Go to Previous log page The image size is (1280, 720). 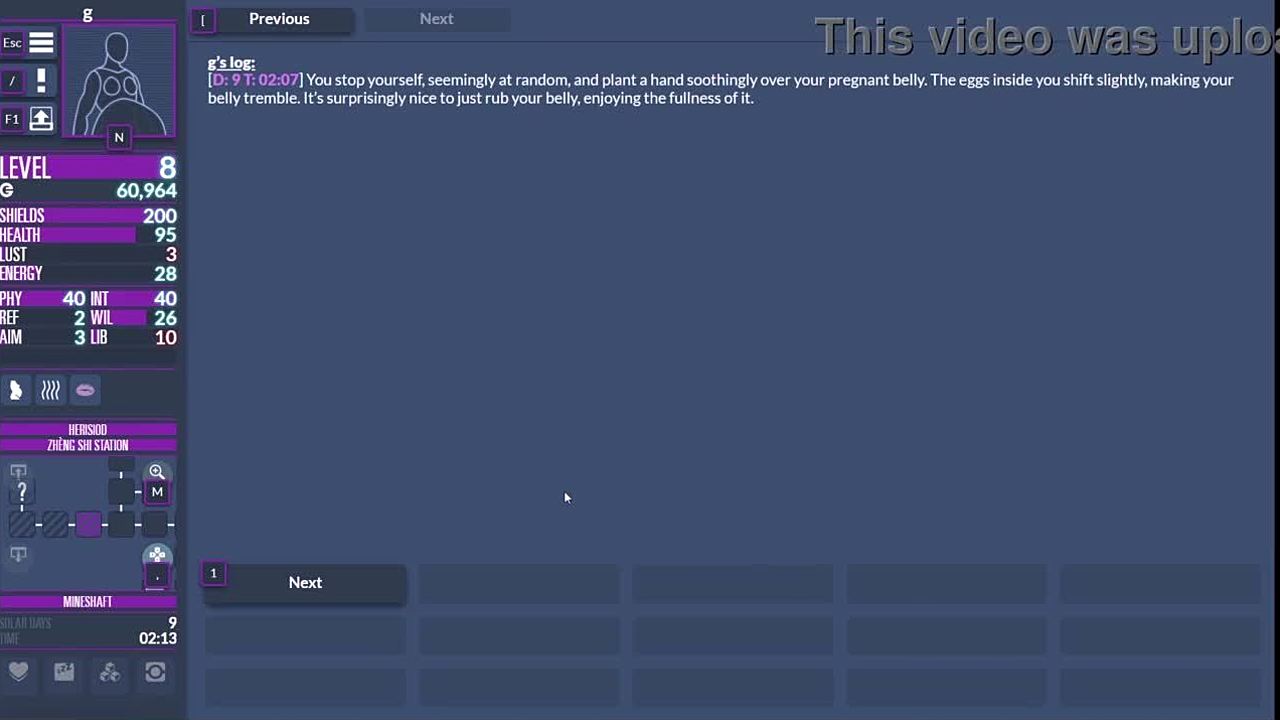point(279,19)
